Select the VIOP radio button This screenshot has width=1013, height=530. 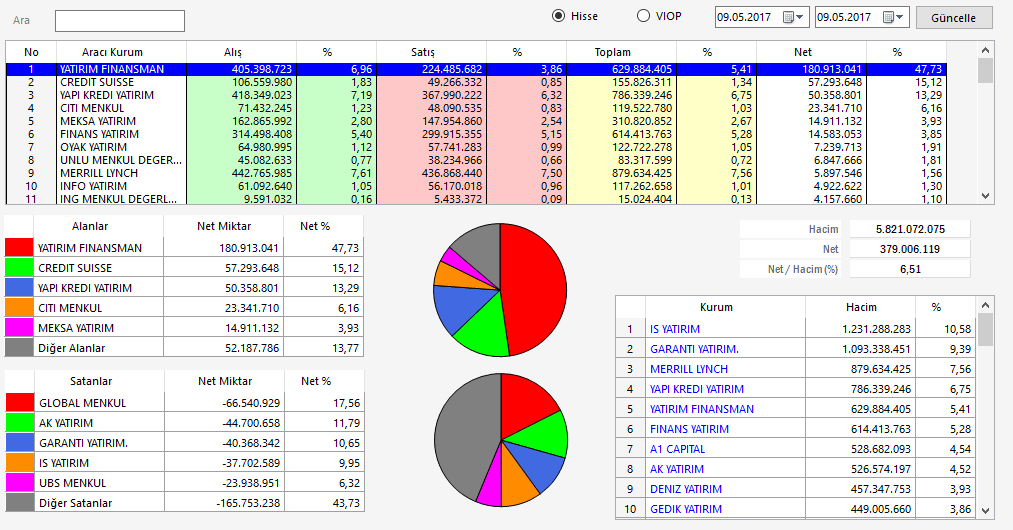coord(643,16)
